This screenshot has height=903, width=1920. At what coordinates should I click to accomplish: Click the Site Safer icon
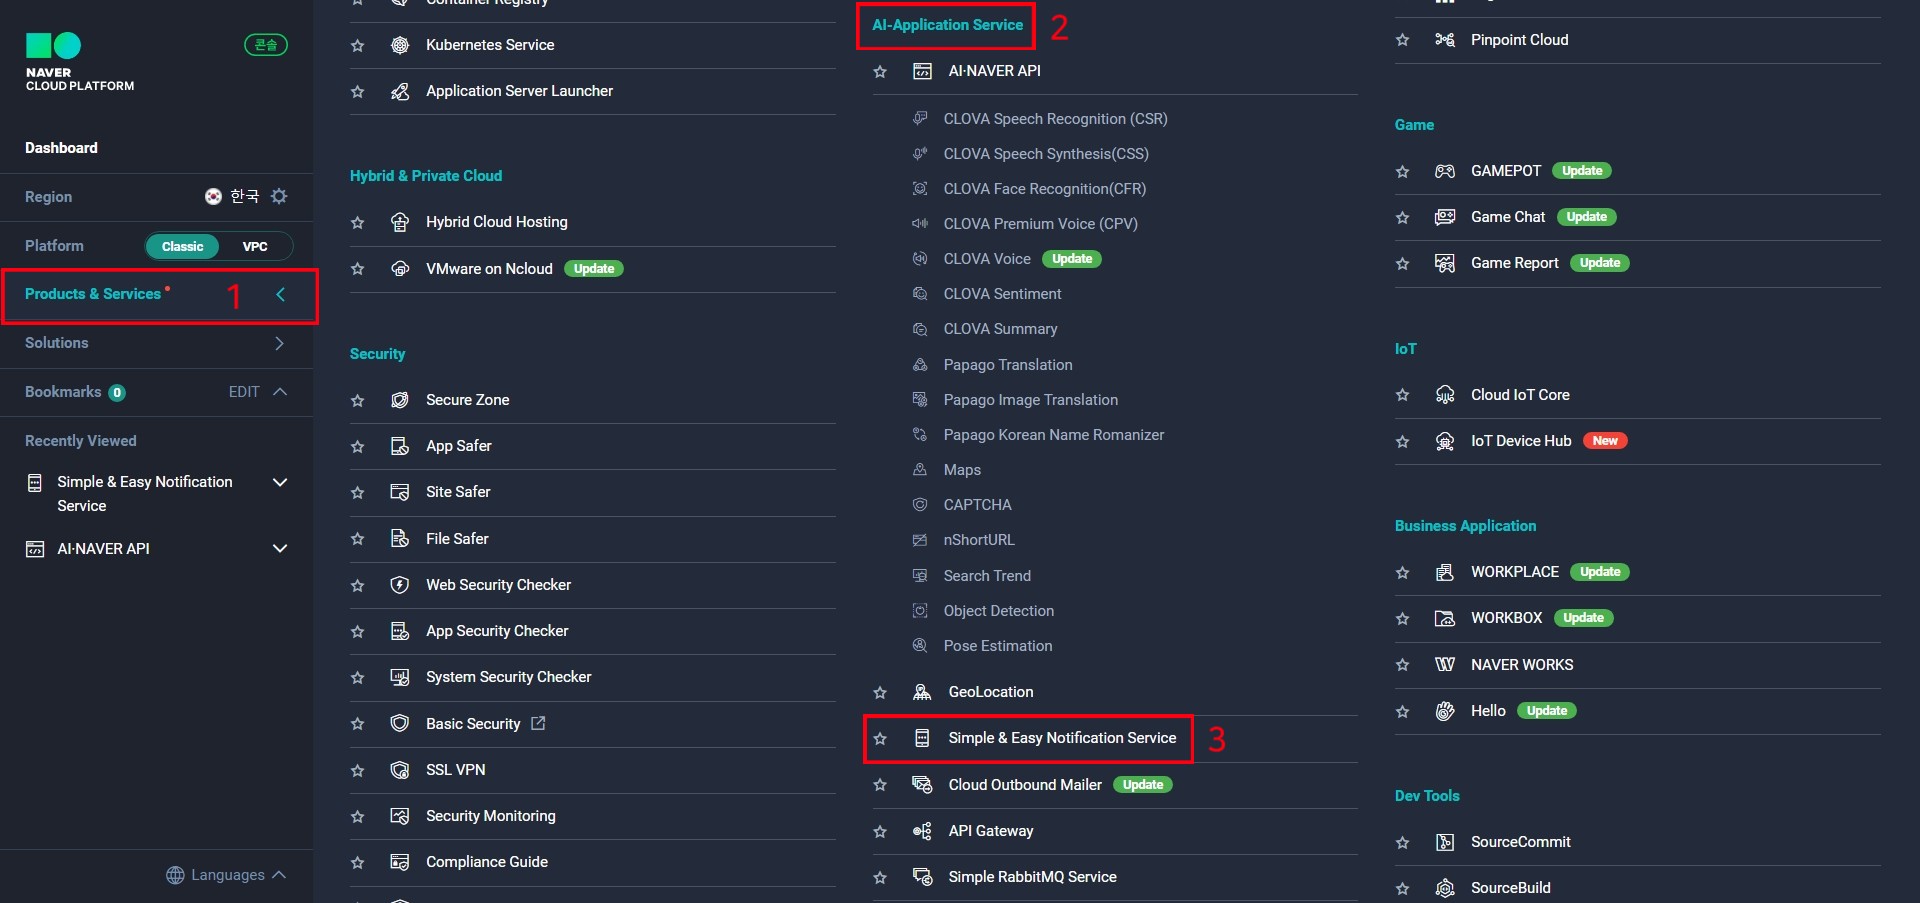click(x=400, y=492)
